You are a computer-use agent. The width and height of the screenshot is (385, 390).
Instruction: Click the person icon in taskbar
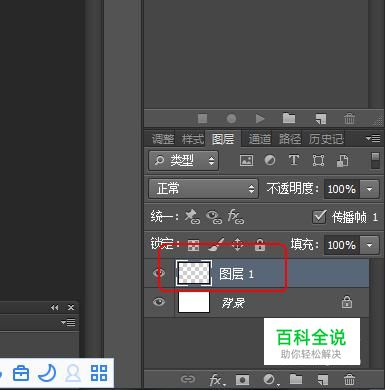click(x=73, y=373)
